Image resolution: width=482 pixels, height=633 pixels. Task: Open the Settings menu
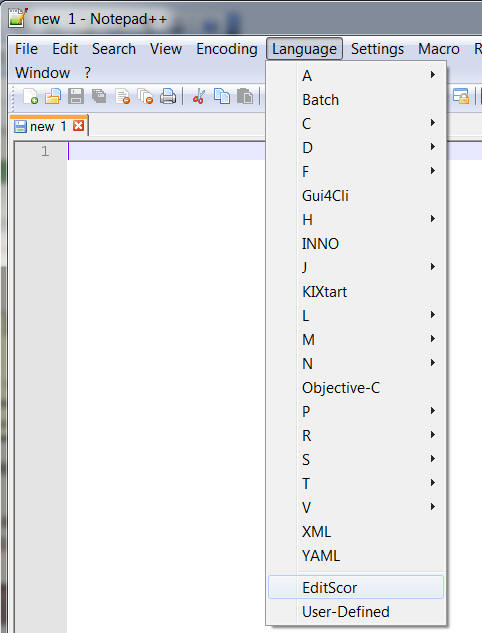(x=377, y=49)
